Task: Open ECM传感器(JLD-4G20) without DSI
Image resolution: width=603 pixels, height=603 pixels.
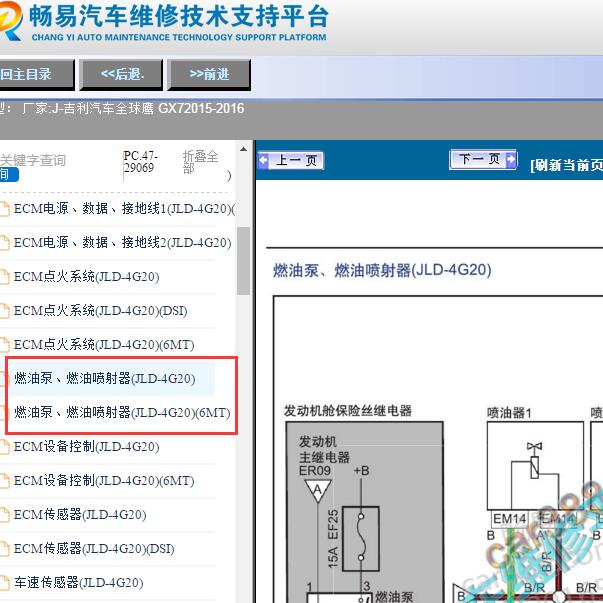Action: (80, 515)
